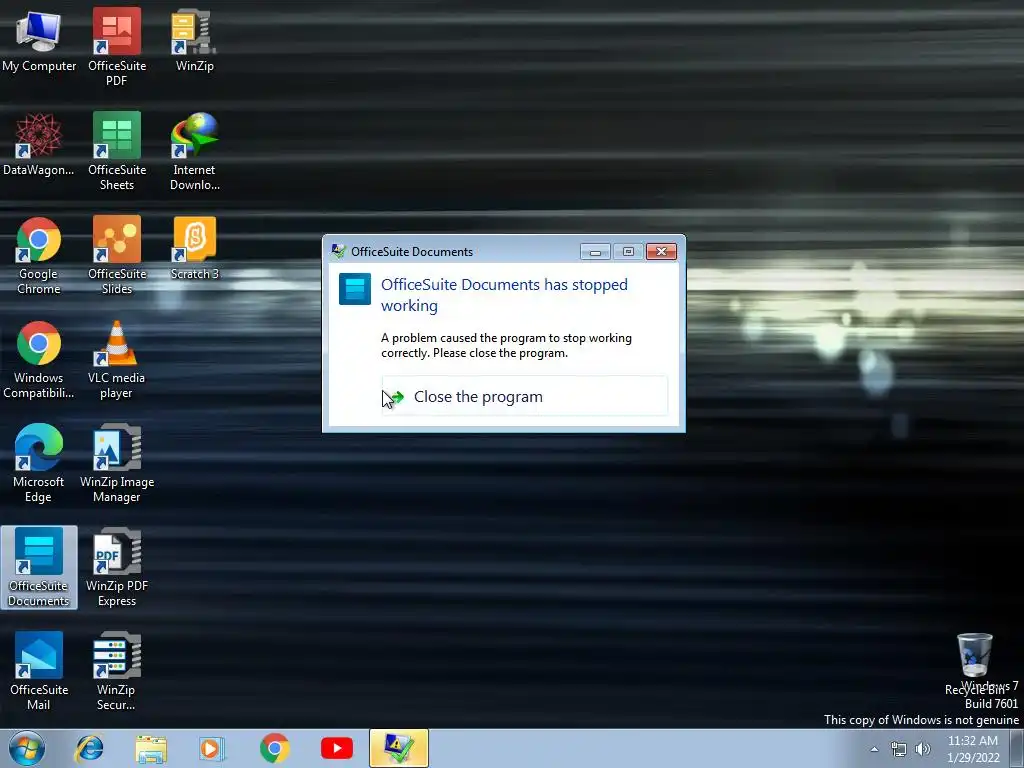Viewport: 1024px width, 768px height.
Task: Select the Google Chrome desktop shortcut
Action: click(x=39, y=255)
